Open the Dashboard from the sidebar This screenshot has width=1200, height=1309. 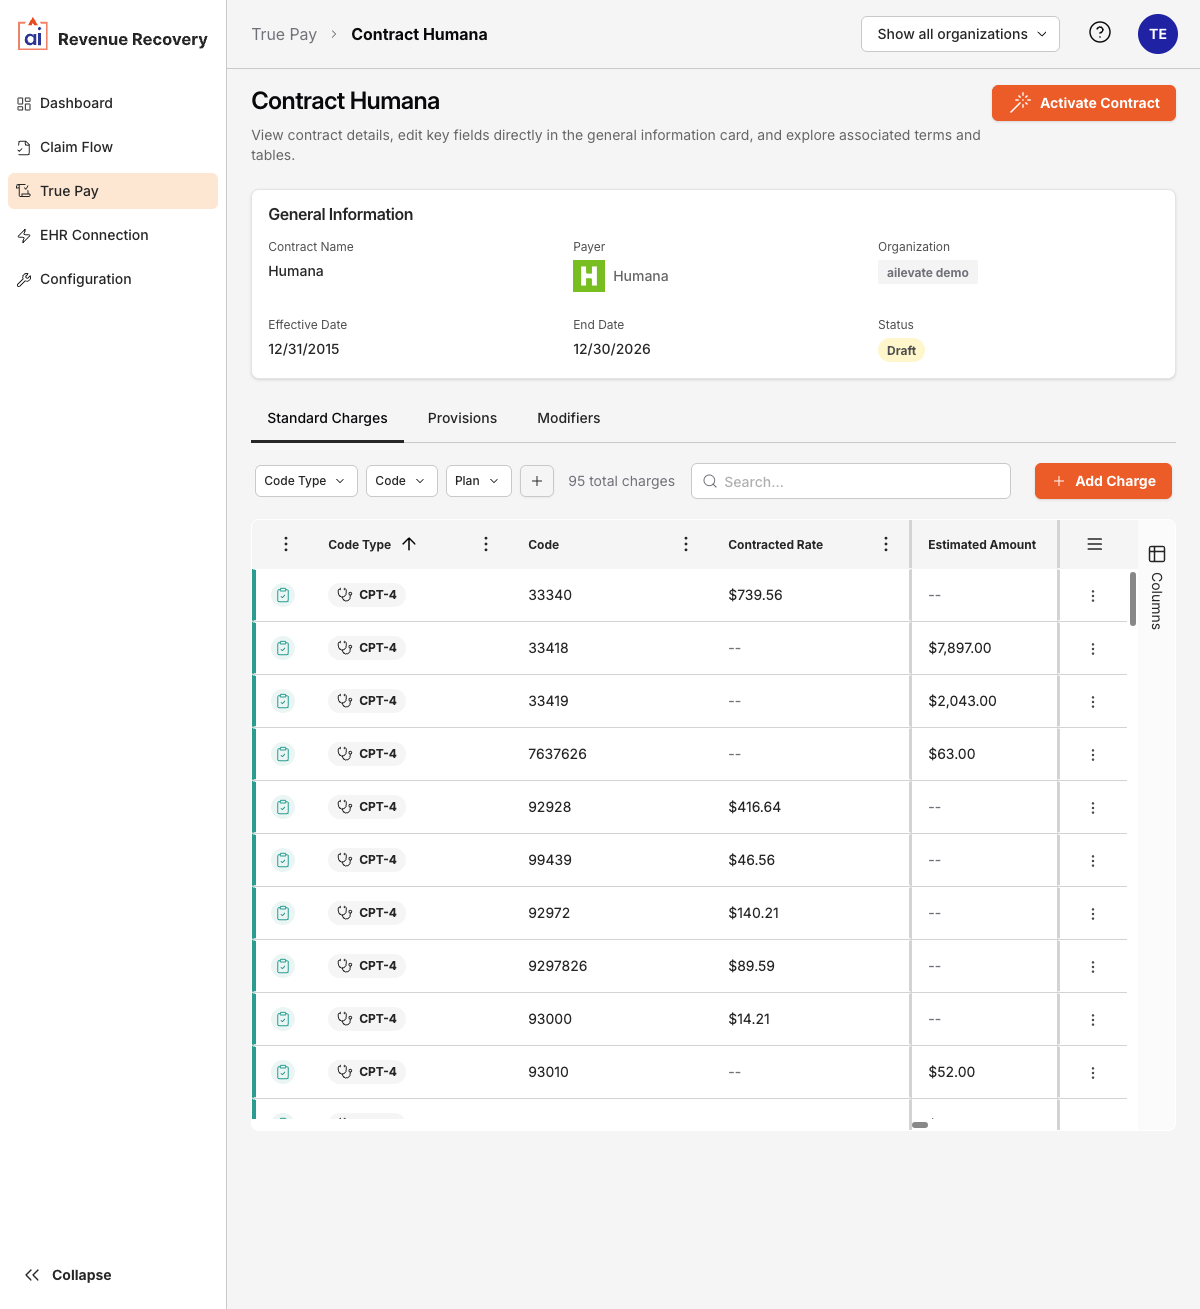tap(76, 103)
